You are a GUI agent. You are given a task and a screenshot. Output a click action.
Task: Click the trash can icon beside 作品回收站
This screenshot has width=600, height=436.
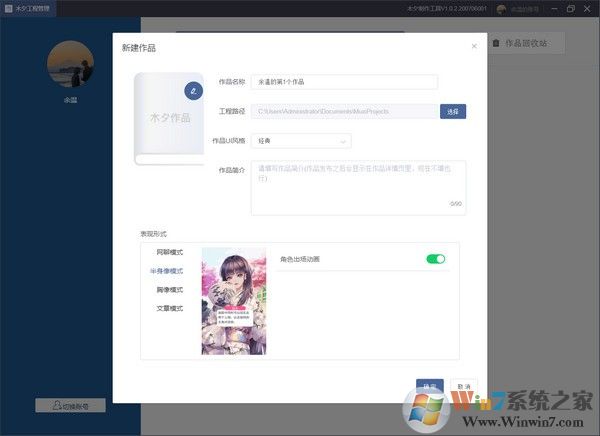(496, 43)
